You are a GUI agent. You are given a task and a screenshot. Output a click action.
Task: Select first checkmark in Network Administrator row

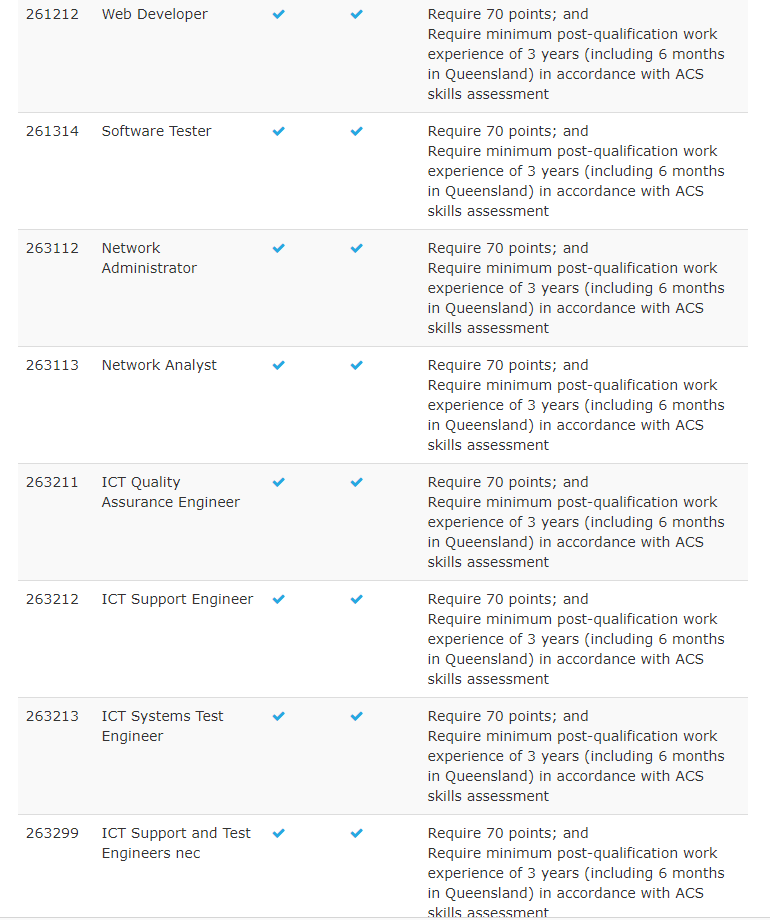pos(278,249)
